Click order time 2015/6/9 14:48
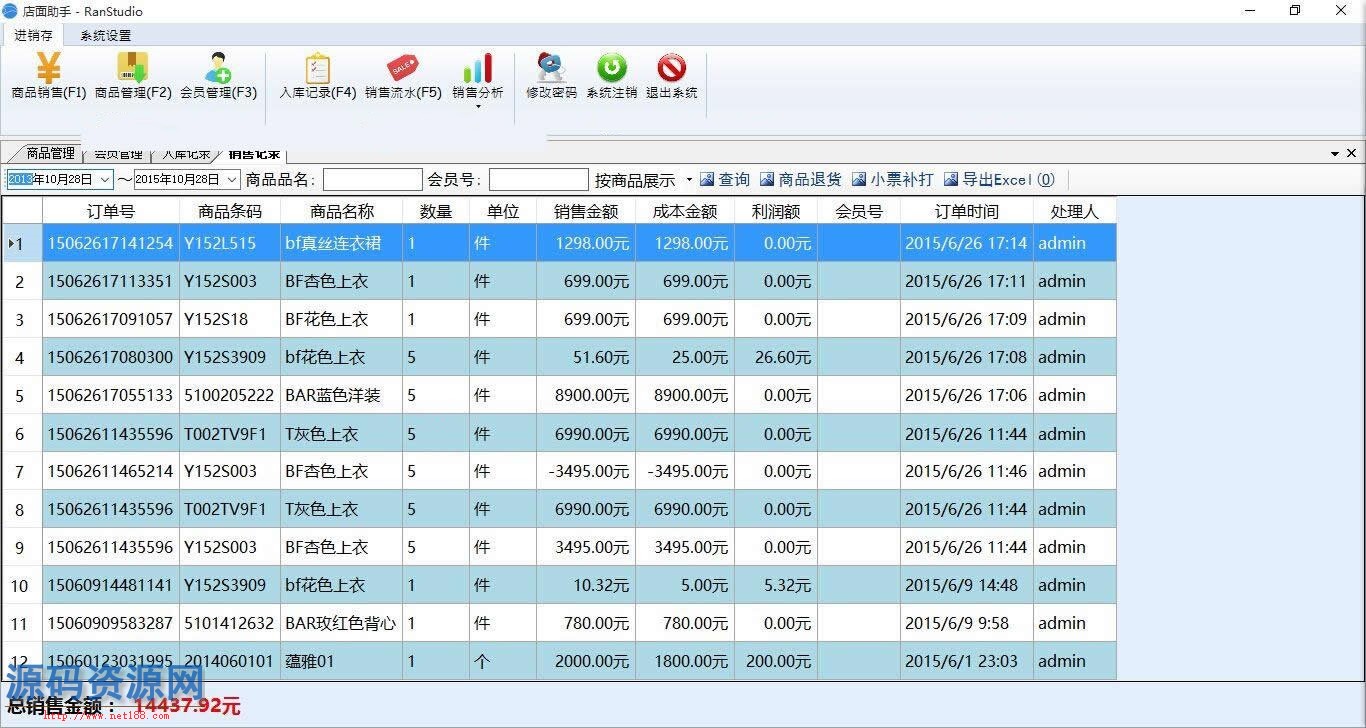Image resolution: width=1366 pixels, height=728 pixels. (x=966, y=585)
